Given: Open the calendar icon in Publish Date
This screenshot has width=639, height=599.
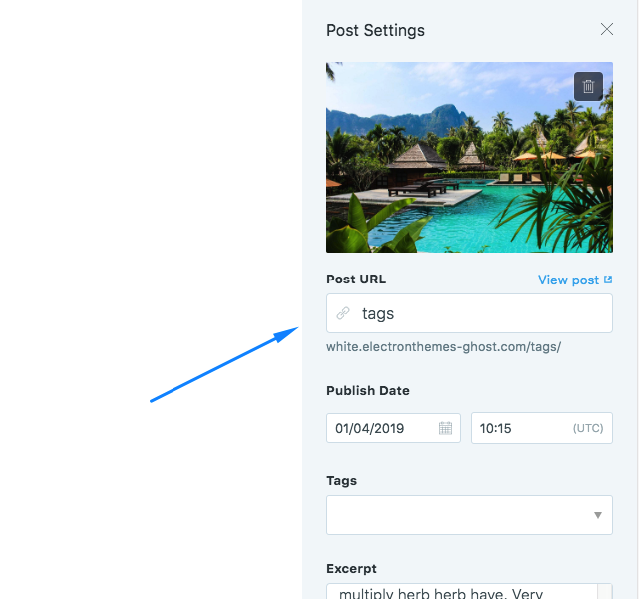Looking at the screenshot, I should [x=445, y=428].
